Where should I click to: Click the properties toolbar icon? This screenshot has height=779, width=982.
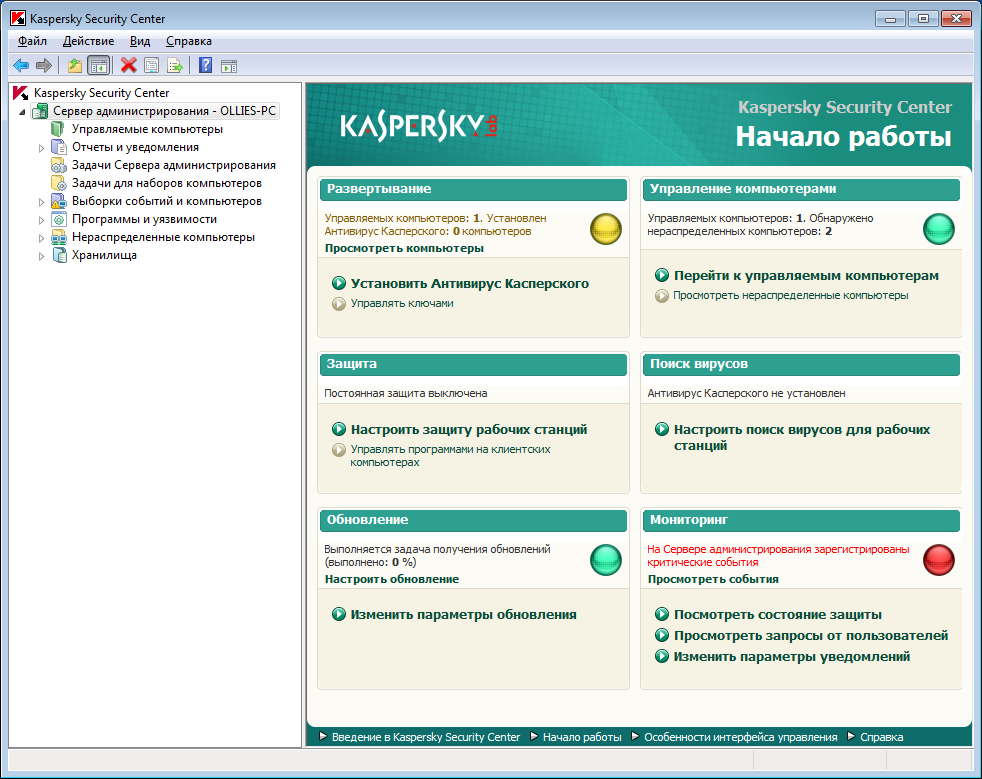[151, 65]
